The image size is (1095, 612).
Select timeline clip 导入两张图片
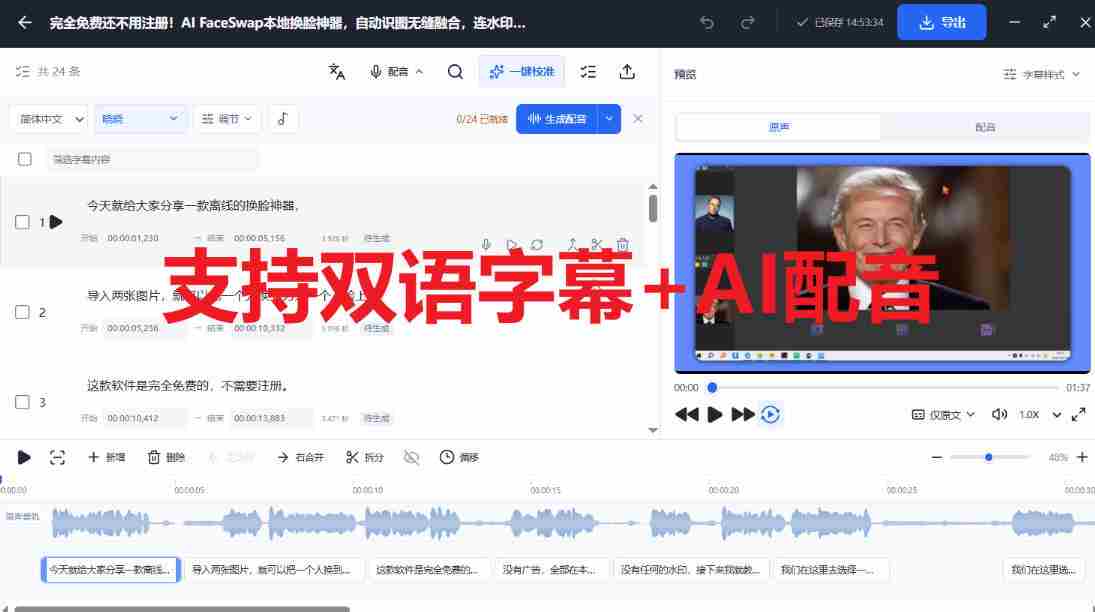[x=273, y=570]
